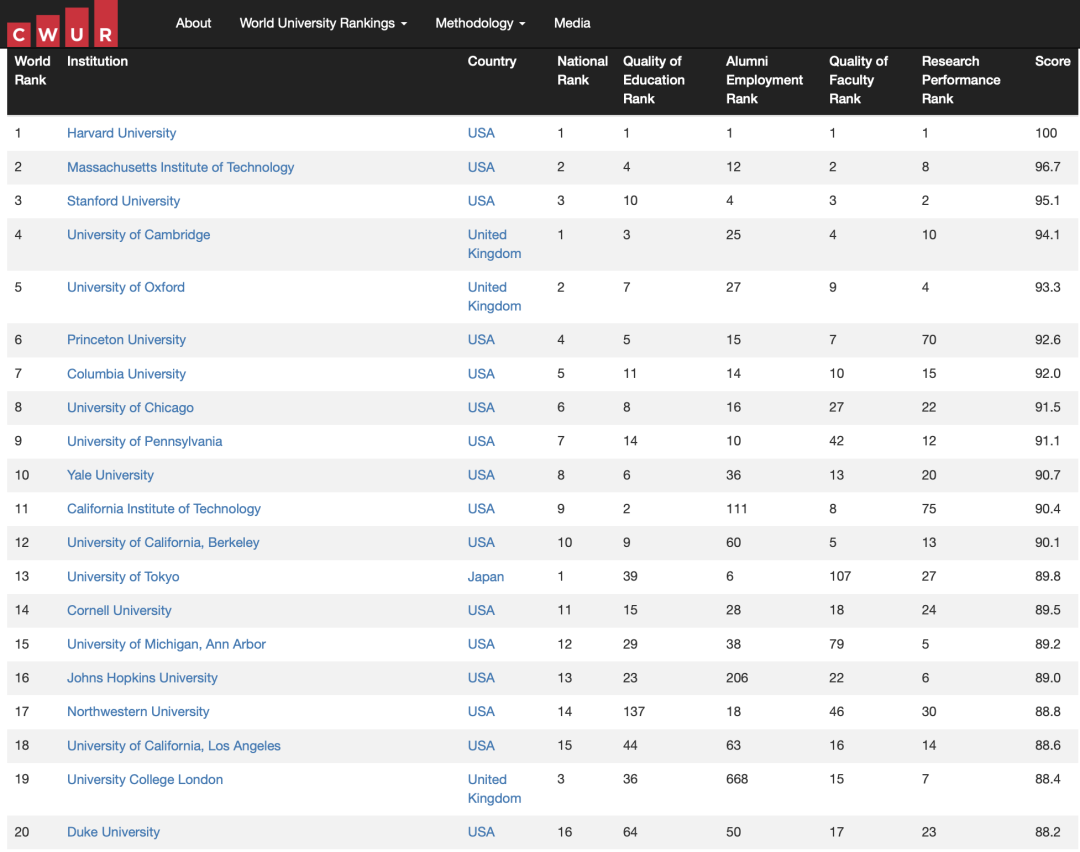The width and height of the screenshot is (1080, 852).
Task: Open the University of Cambridge link
Action: [x=138, y=234]
